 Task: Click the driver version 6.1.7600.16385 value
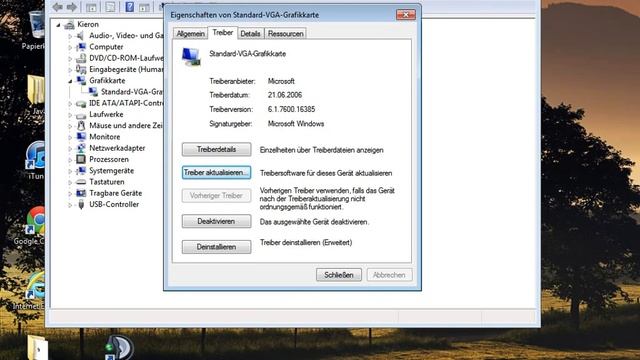pyautogui.click(x=291, y=109)
